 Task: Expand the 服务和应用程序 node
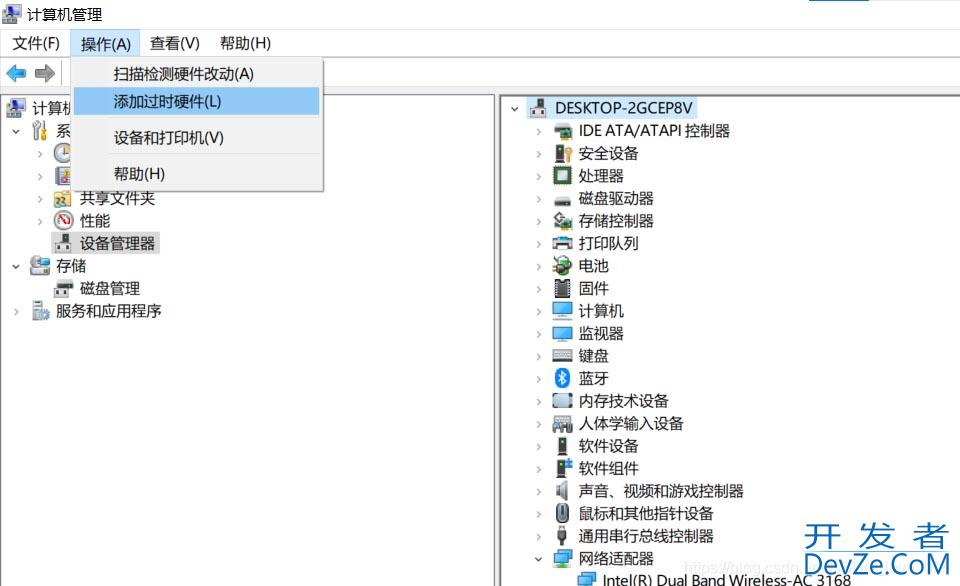(17, 312)
